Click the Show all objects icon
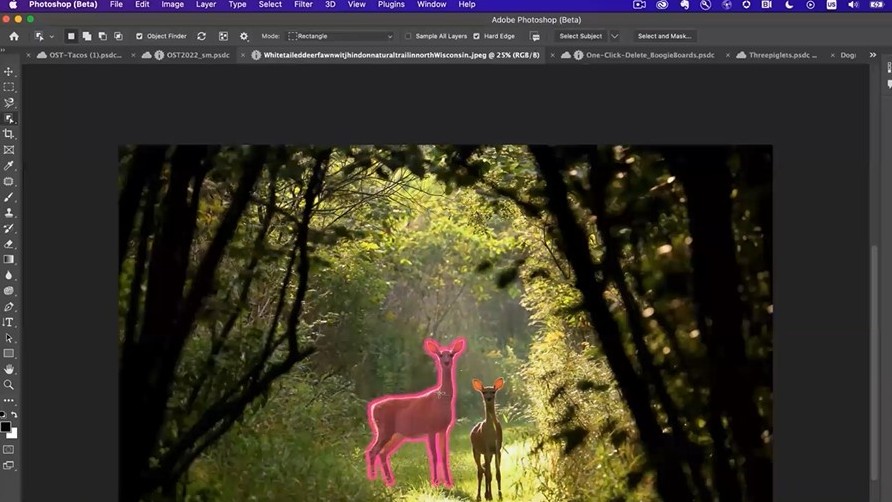Viewport: 892px width, 502px height. (223, 36)
